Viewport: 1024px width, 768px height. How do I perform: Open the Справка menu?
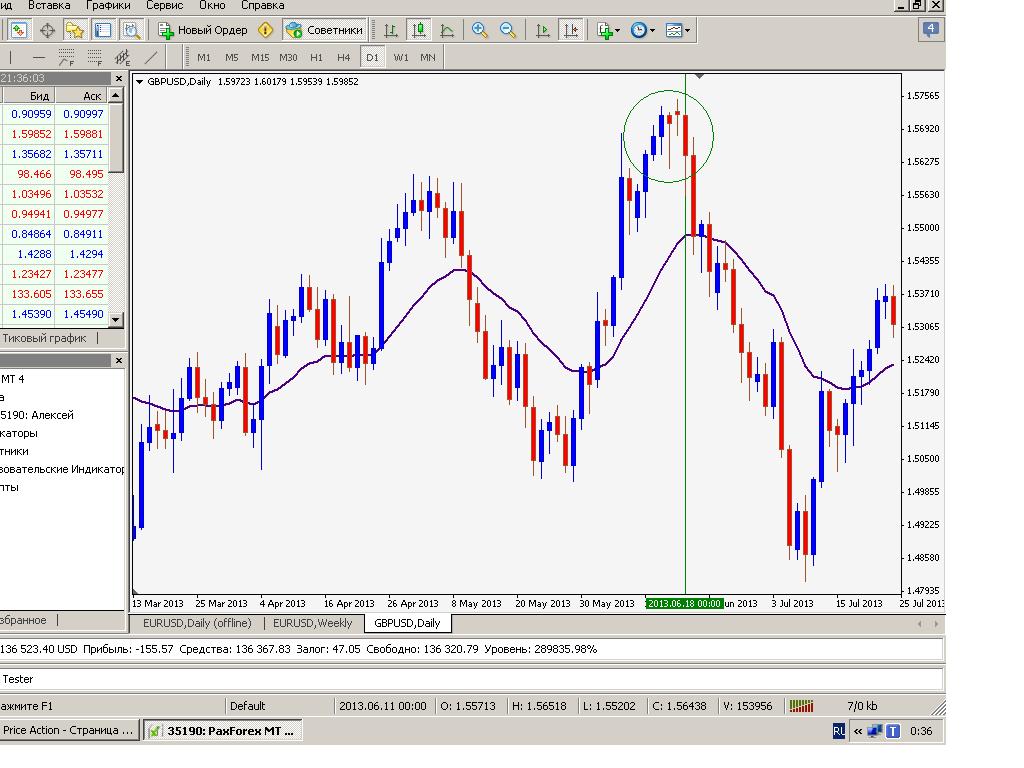coord(263,5)
